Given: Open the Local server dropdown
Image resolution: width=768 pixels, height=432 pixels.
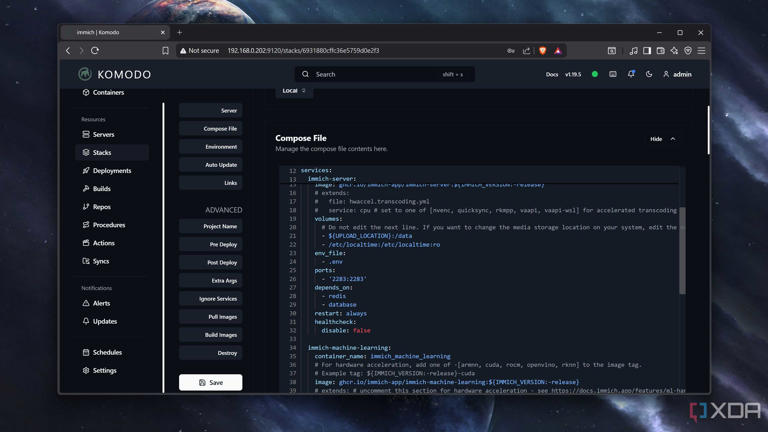Looking at the screenshot, I should 293,91.
